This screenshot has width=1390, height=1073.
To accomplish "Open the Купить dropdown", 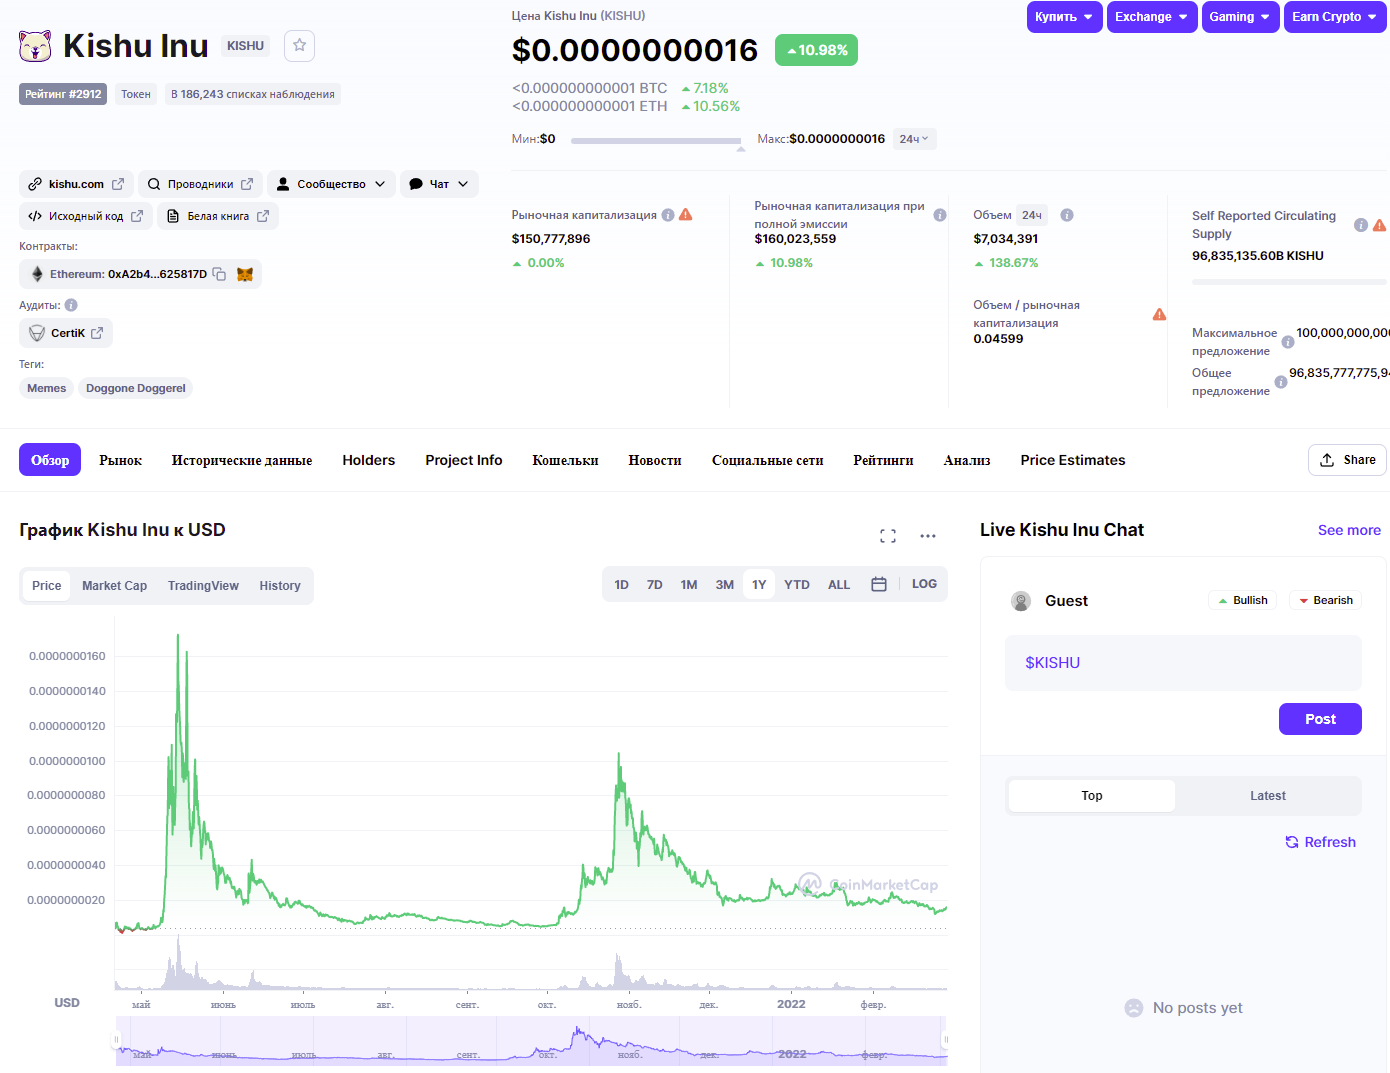I will point(1064,17).
